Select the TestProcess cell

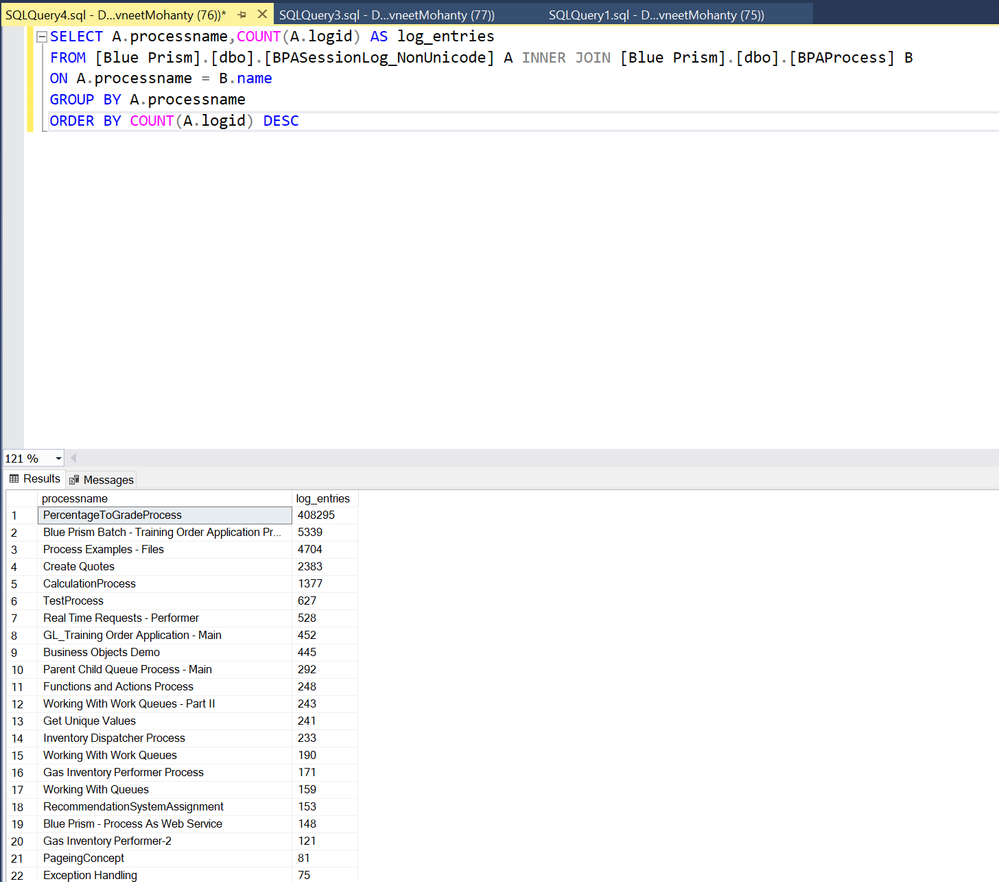[165, 601]
